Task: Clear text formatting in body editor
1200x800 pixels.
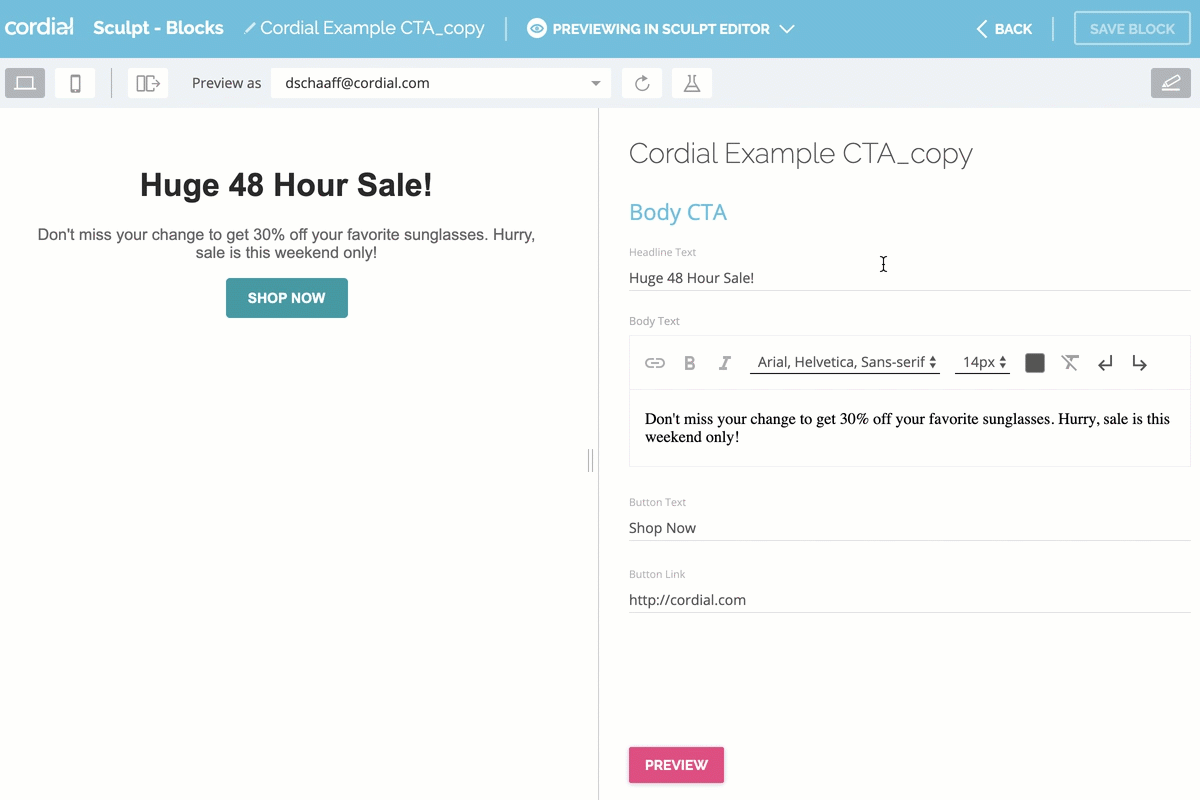Action: click(1070, 363)
